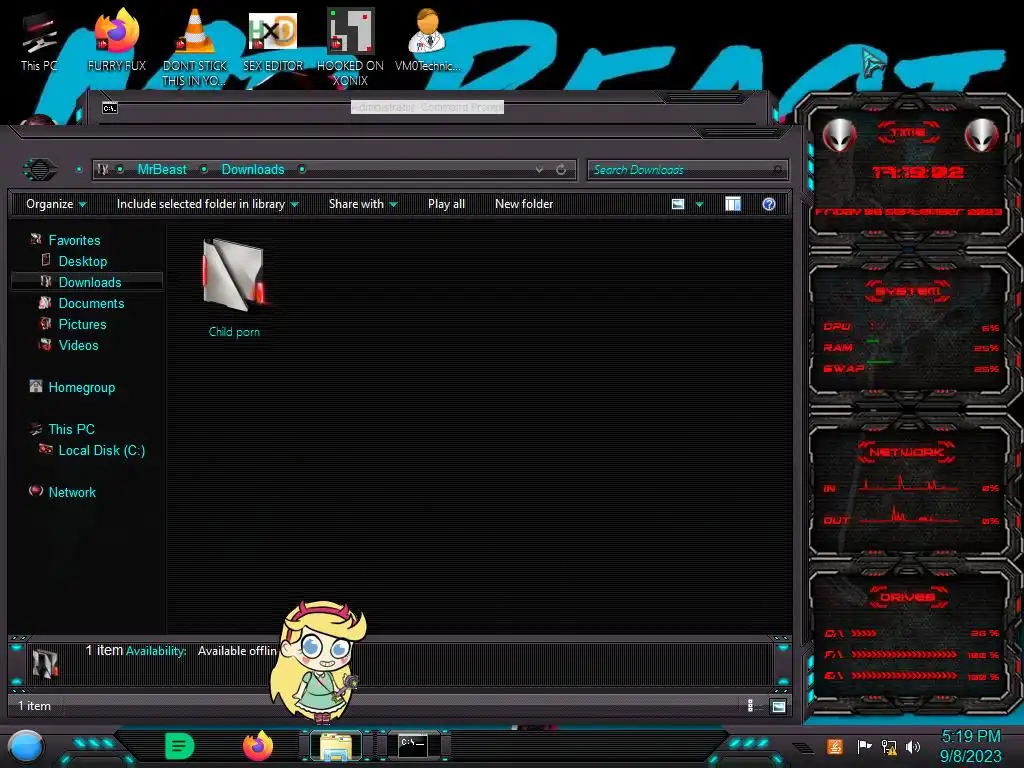Create a New folder from toolbar
Viewport: 1024px width, 768px height.
[x=524, y=204]
